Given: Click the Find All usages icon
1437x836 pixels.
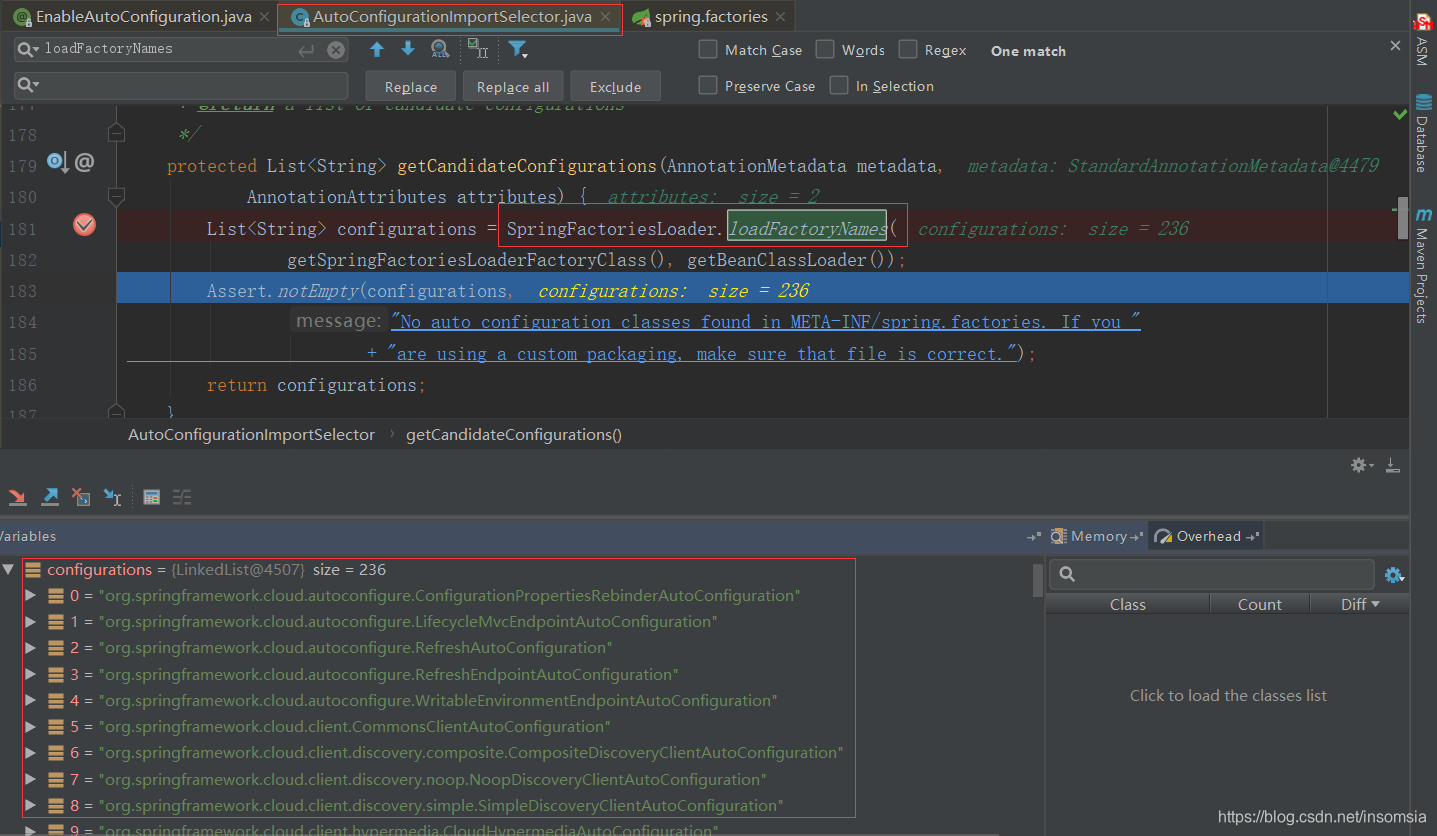Looking at the screenshot, I should click(x=440, y=49).
